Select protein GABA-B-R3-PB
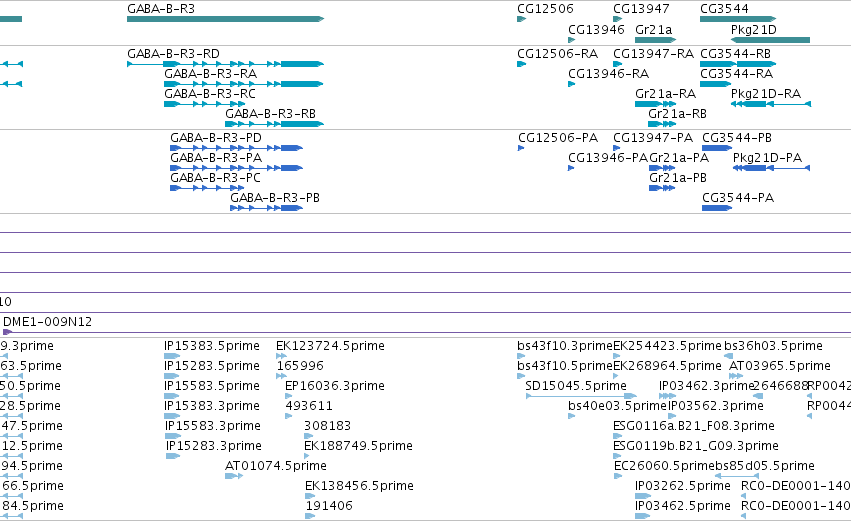The height and width of the screenshot is (521, 851). [266, 208]
